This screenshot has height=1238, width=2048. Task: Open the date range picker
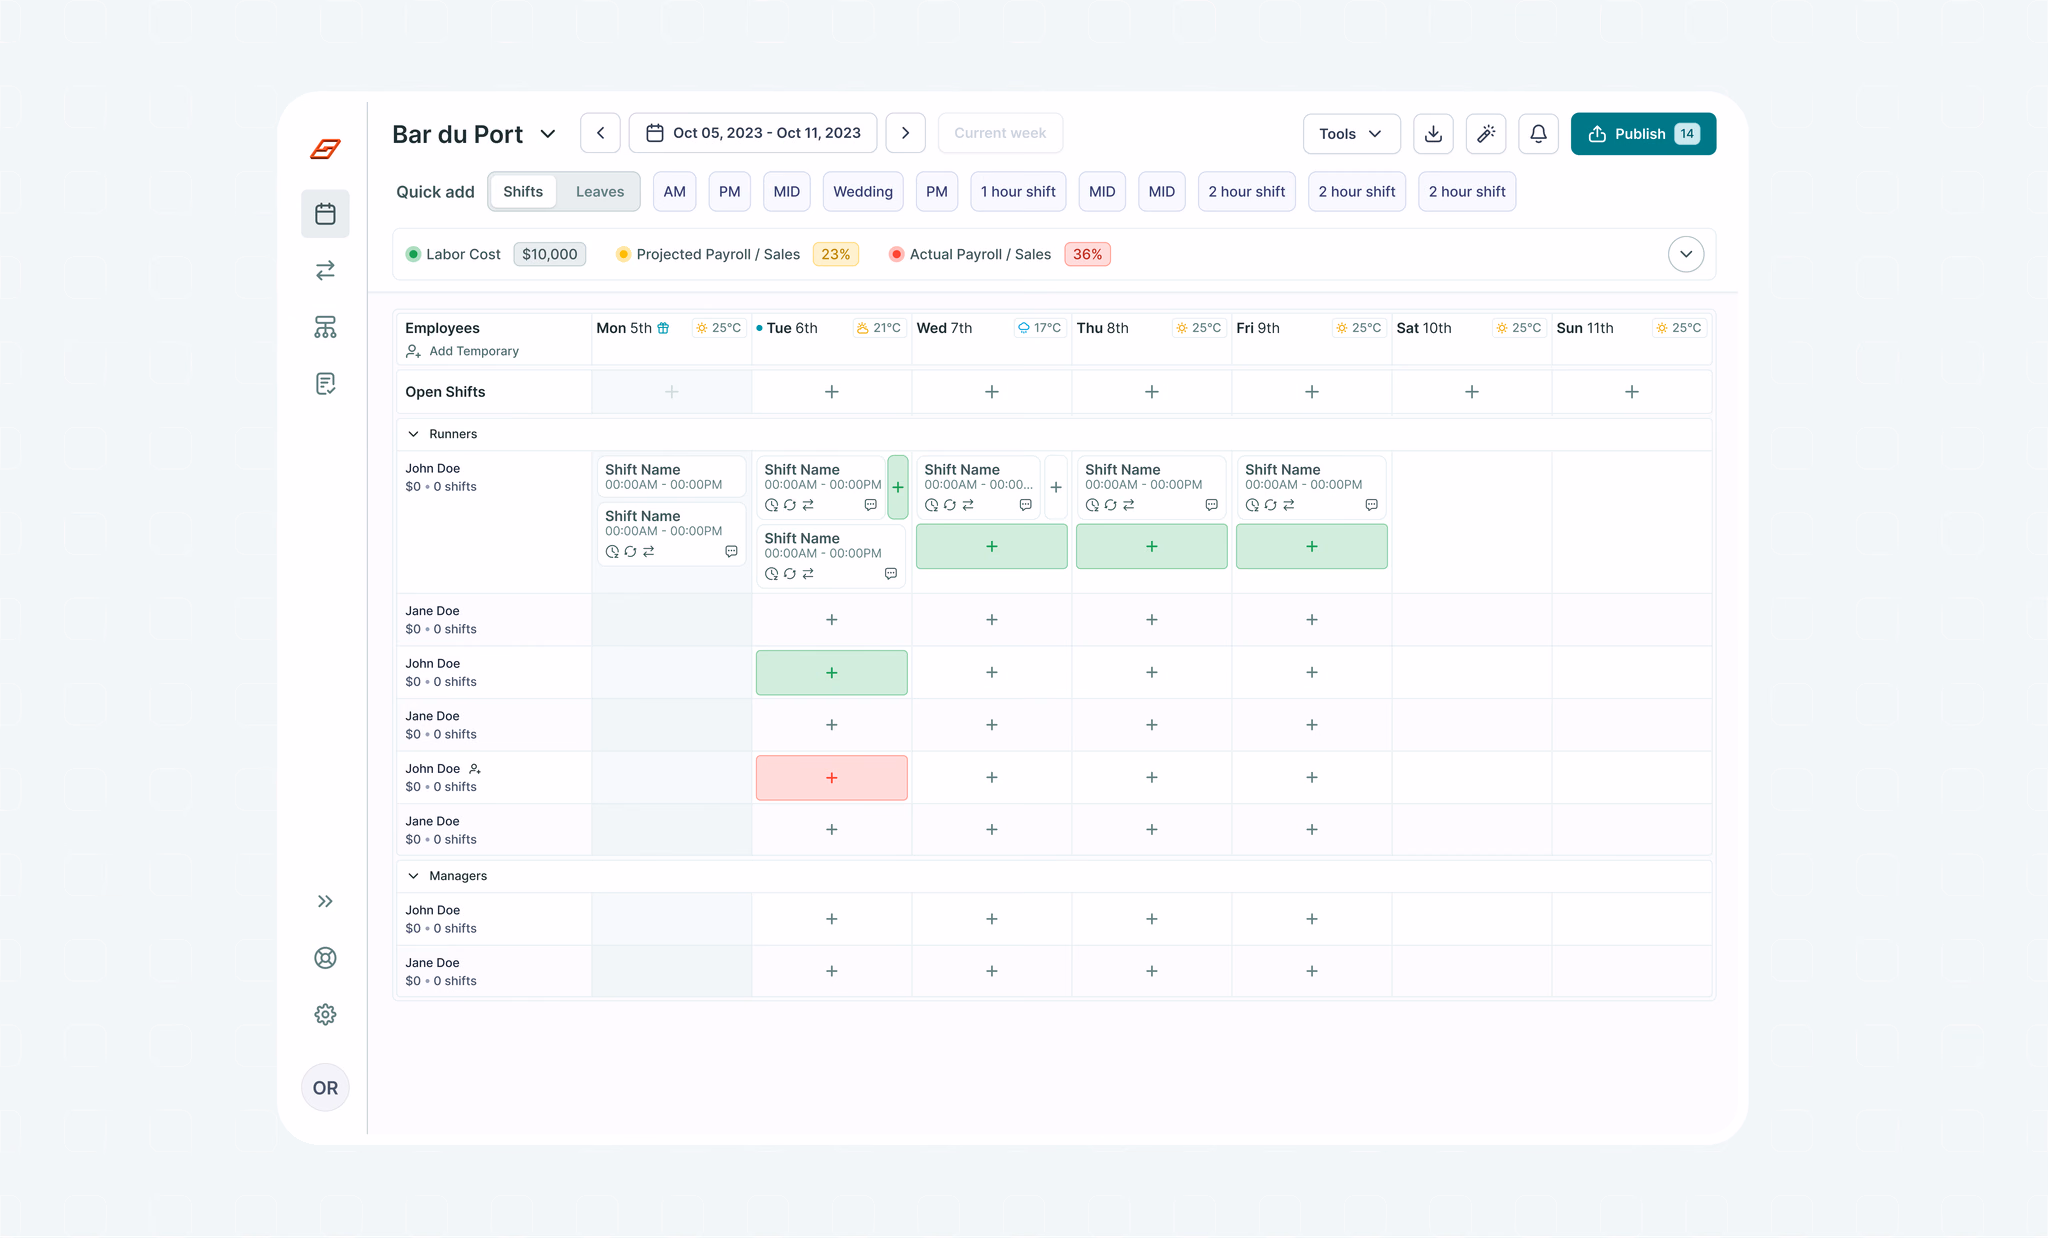[x=753, y=133]
